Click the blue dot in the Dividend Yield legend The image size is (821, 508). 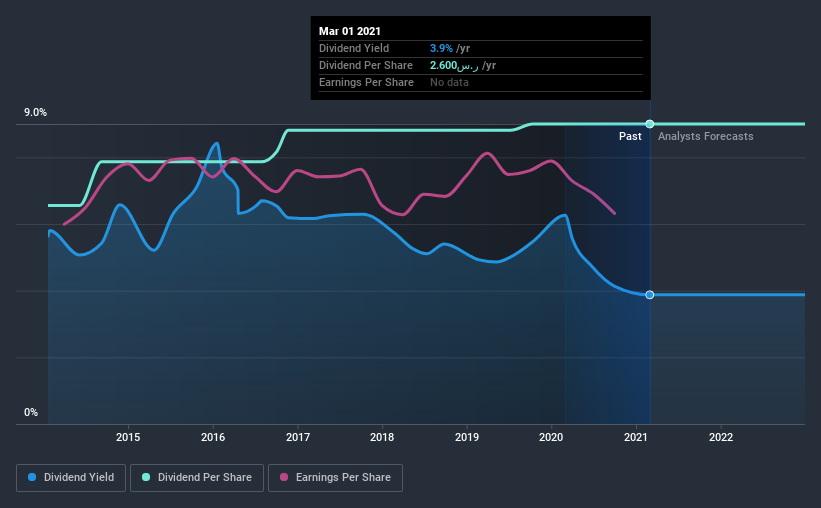tap(33, 478)
